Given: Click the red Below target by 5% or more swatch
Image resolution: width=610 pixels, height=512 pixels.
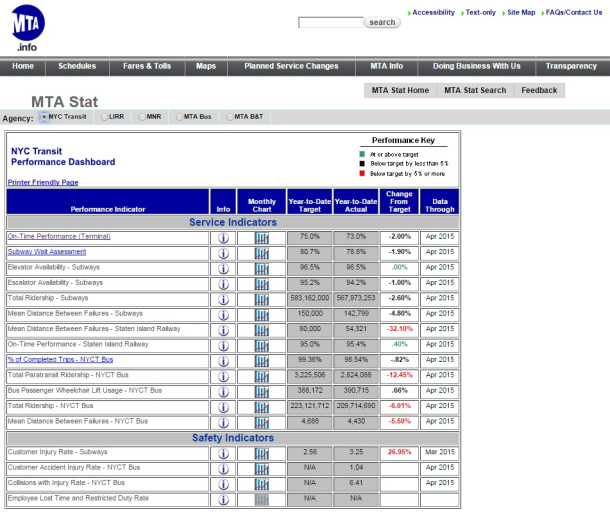Looking at the screenshot, I should [362, 174].
